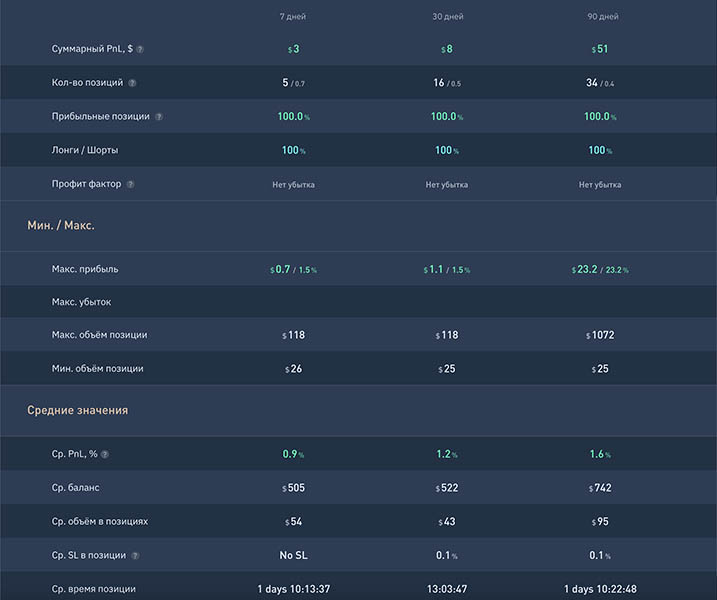Select the 30 дней column header
Image resolution: width=717 pixels, height=600 pixels.
pos(447,17)
